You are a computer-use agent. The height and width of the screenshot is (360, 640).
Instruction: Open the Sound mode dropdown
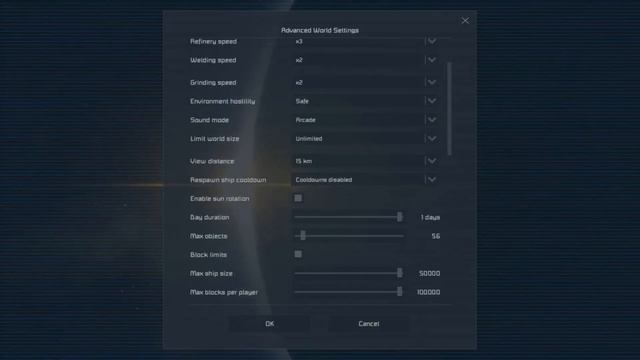(366, 120)
